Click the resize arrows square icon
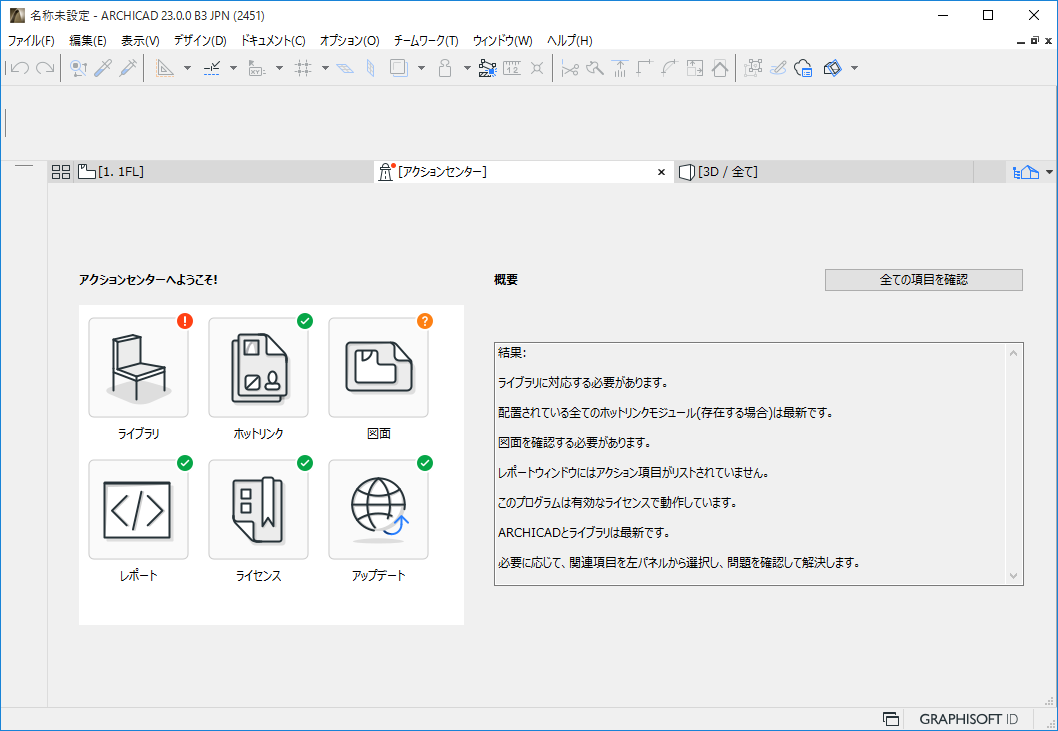The width and height of the screenshot is (1058, 731). pyautogui.click(x=694, y=68)
